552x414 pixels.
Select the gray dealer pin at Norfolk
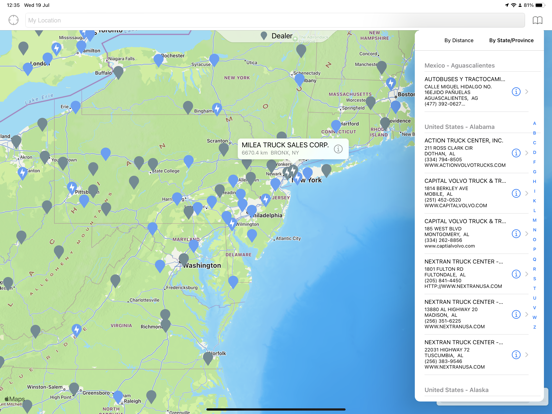(208, 358)
